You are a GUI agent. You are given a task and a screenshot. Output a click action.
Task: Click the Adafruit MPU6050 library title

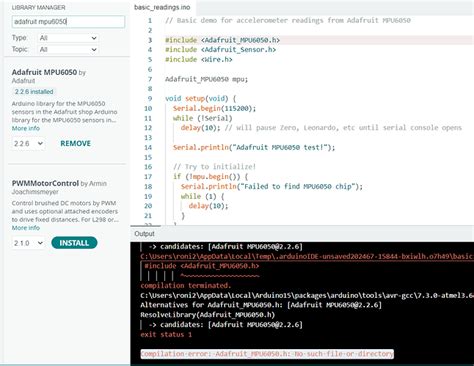pos(44,72)
